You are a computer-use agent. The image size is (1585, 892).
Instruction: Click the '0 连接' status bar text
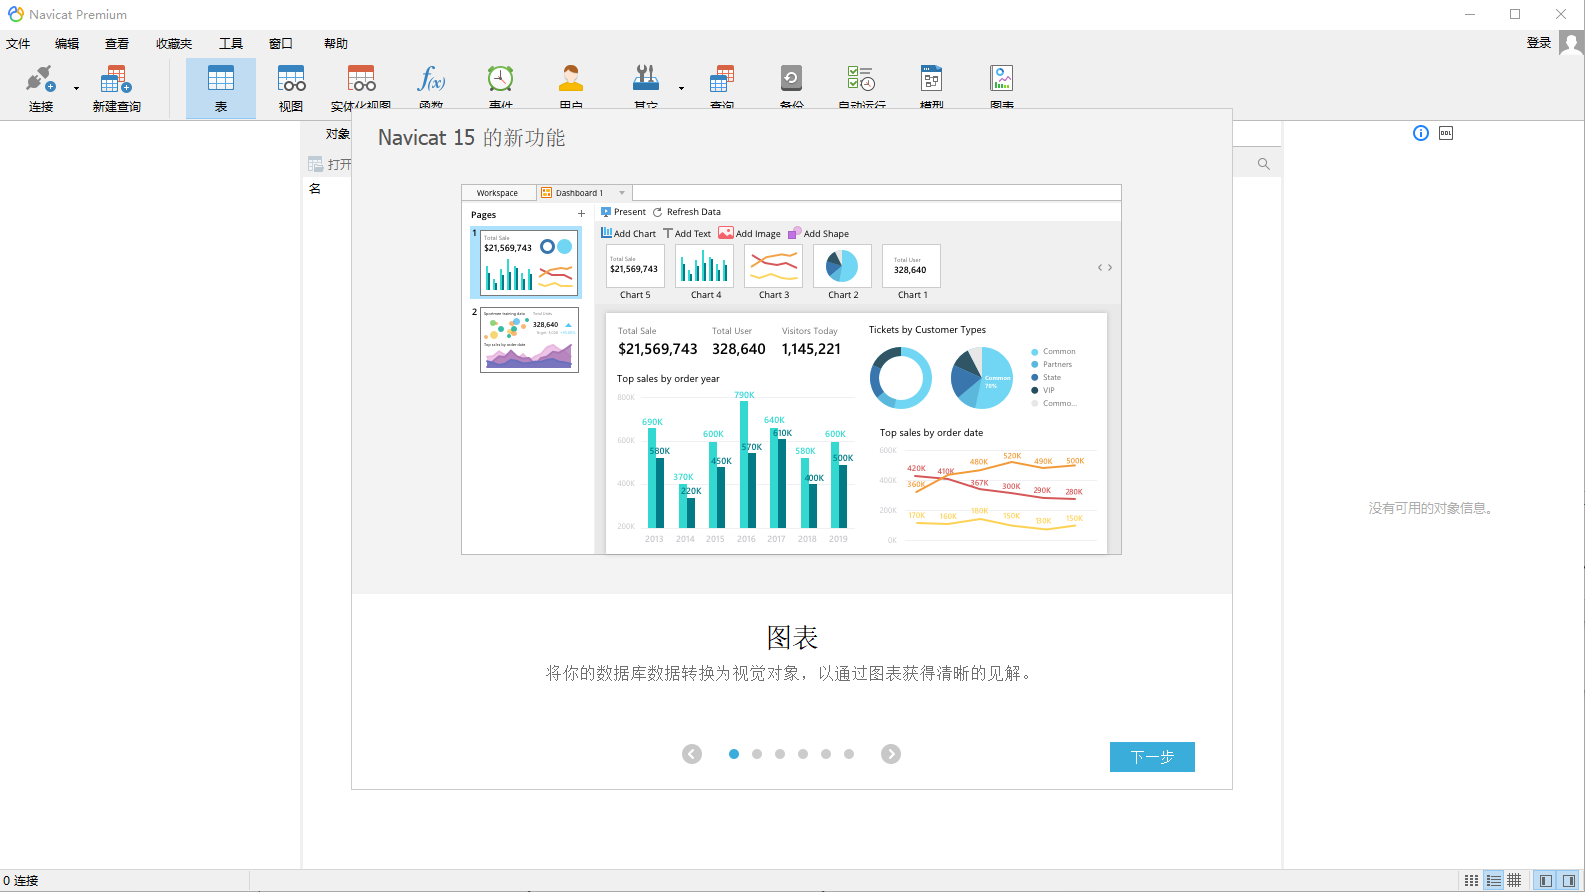click(21, 881)
